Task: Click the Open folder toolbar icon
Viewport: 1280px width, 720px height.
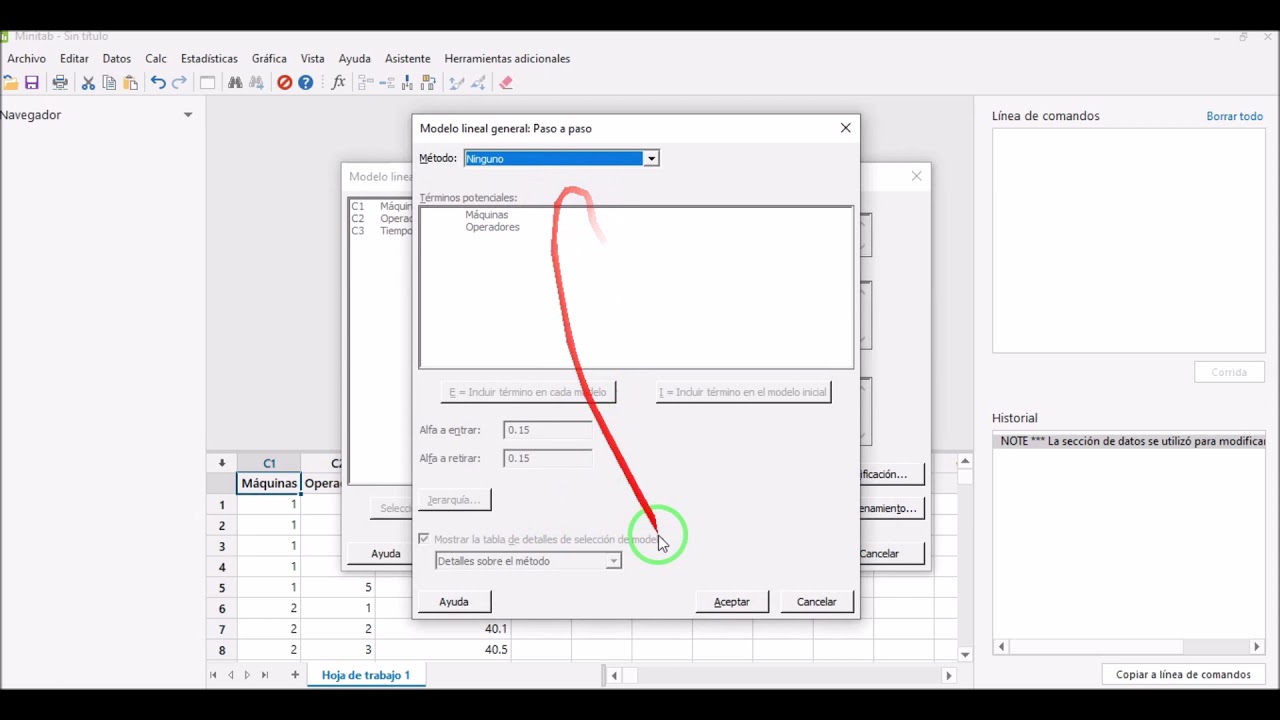Action: (10, 83)
